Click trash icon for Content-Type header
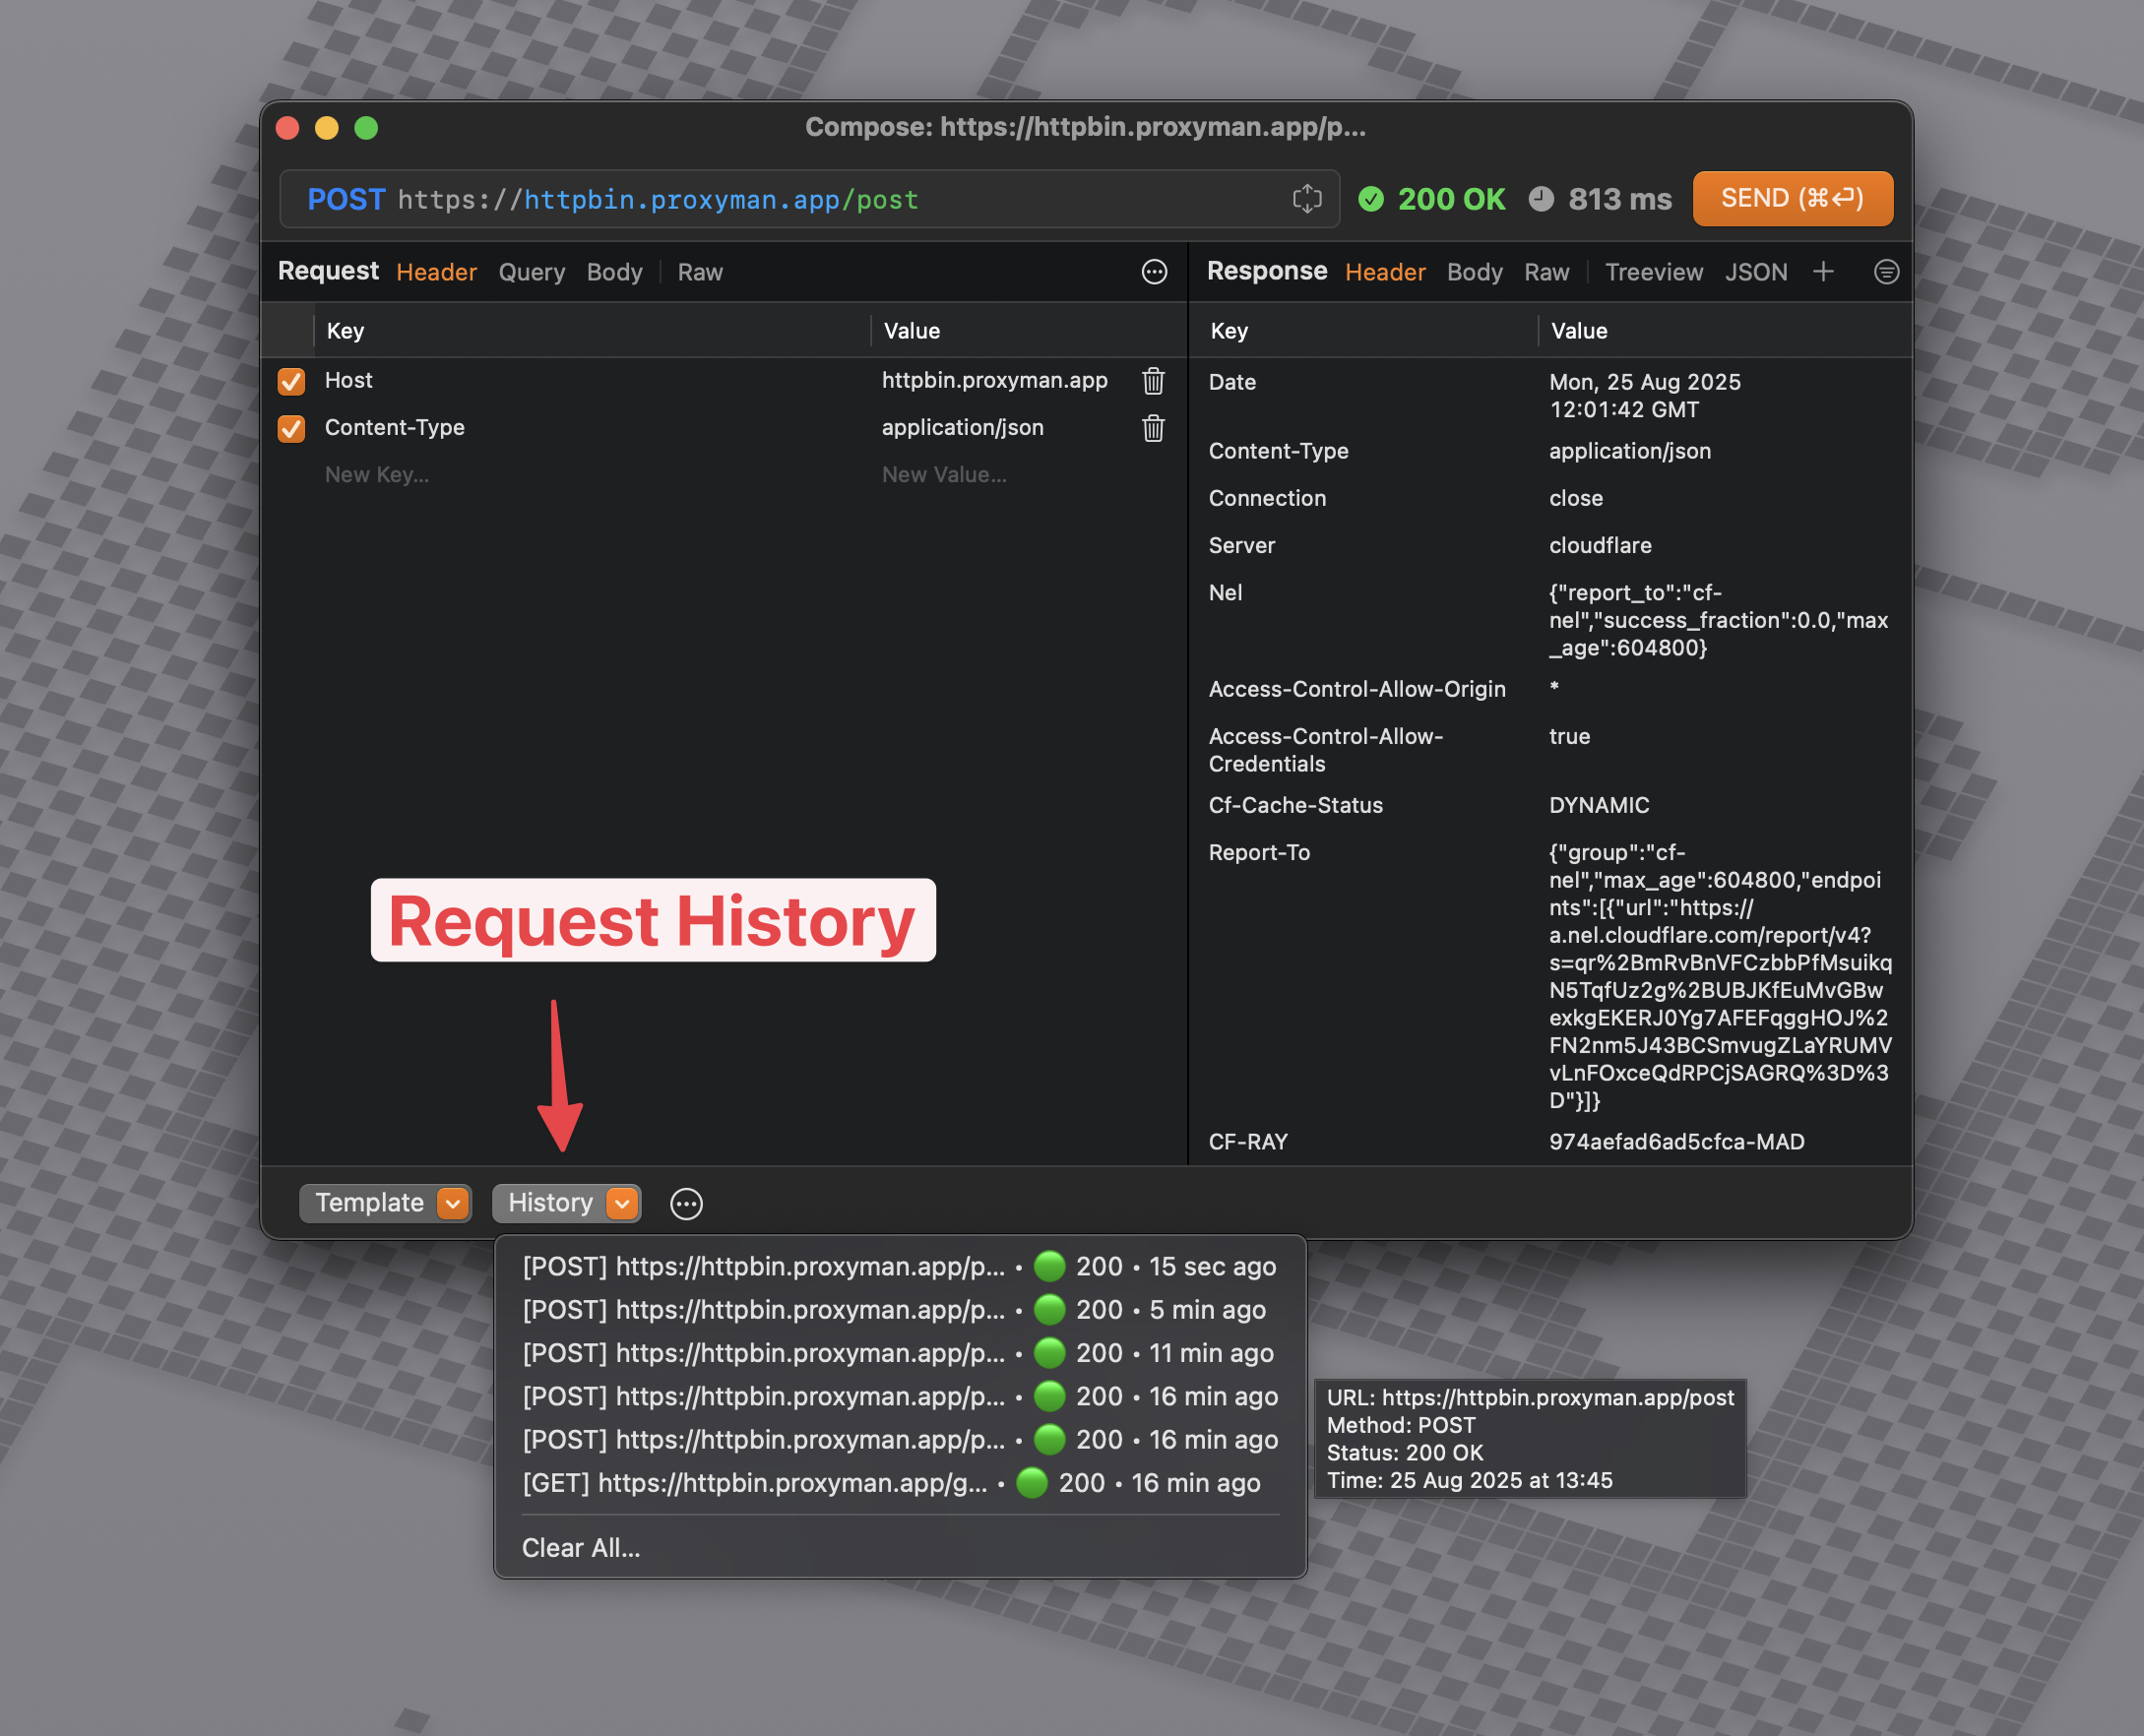The height and width of the screenshot is (1736, 2144). tap(1153, 428)
